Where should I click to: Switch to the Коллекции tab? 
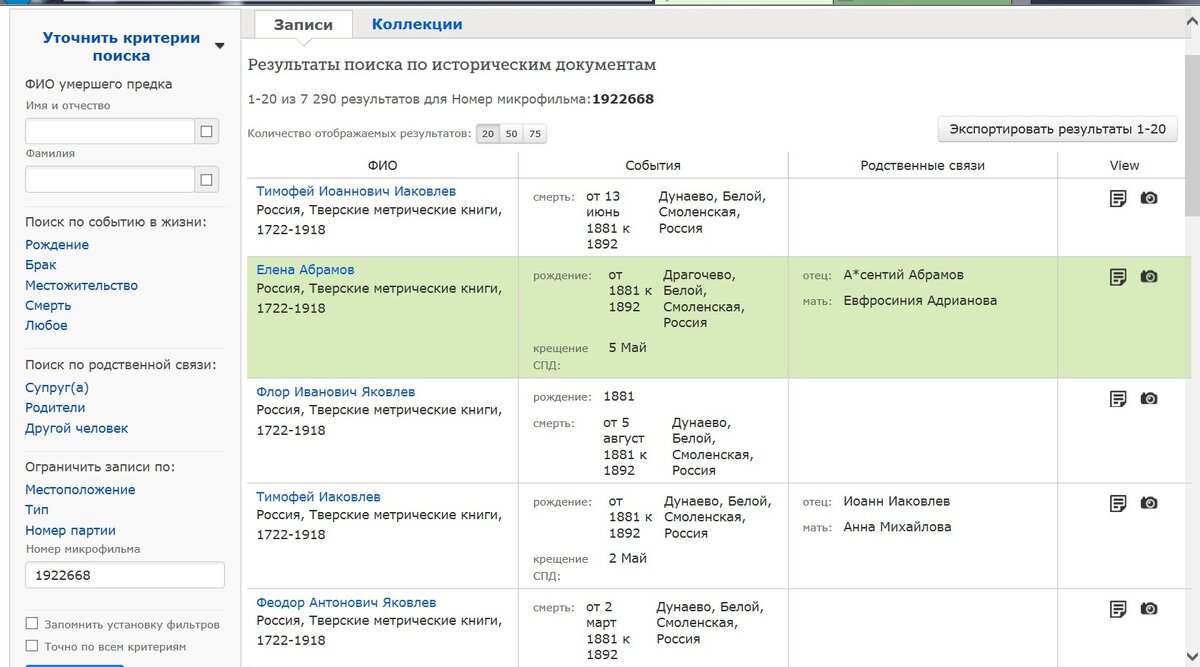tap(417, 25)
